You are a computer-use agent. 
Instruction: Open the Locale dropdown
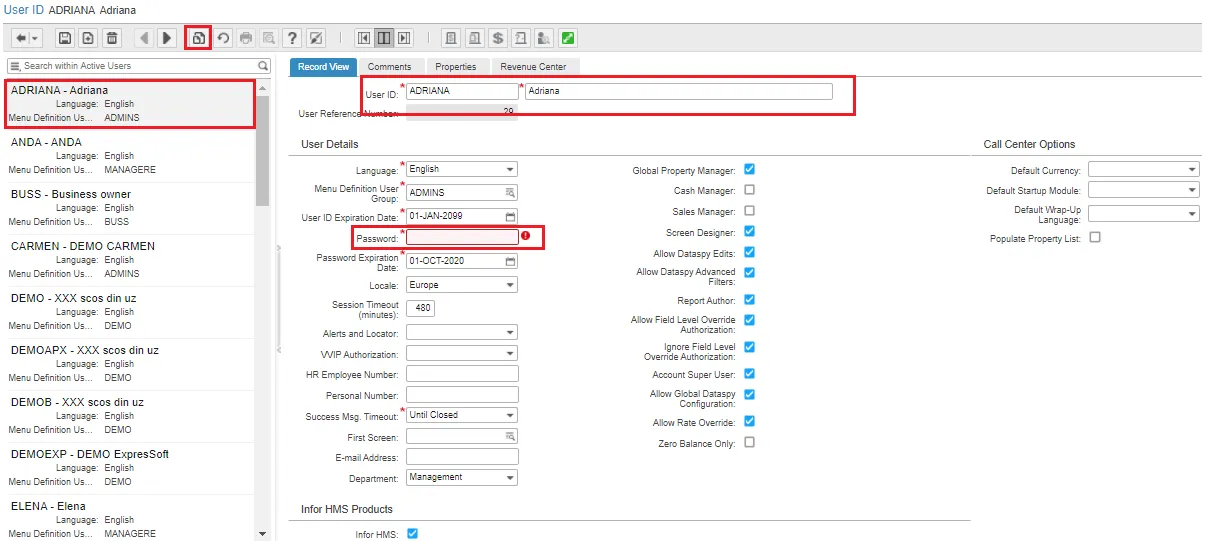[x=510, y=285]
